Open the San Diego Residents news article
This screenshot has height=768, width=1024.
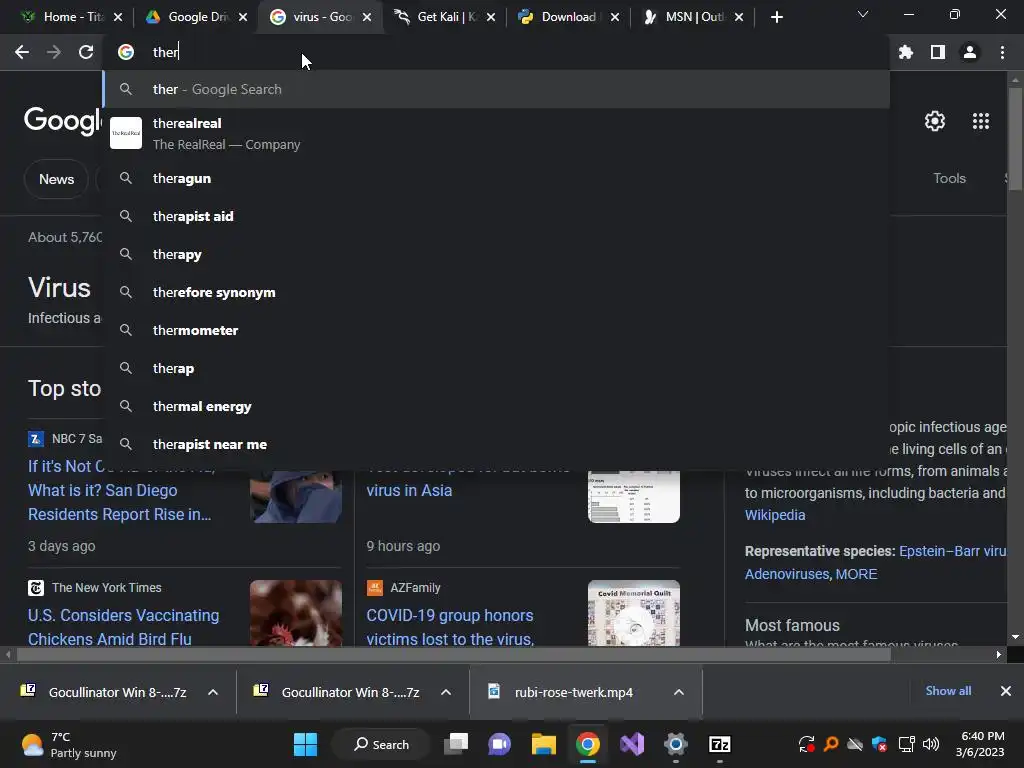(120, 490)
